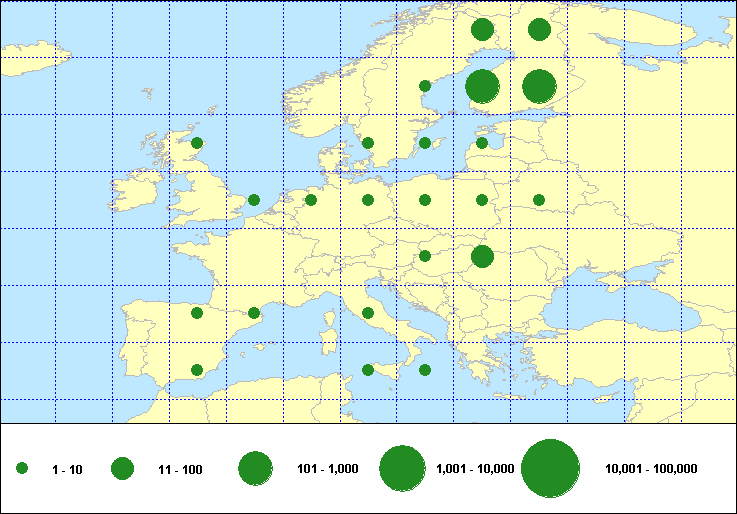
Task: Select the green dot in southern Spain
Action: (197, 370)
